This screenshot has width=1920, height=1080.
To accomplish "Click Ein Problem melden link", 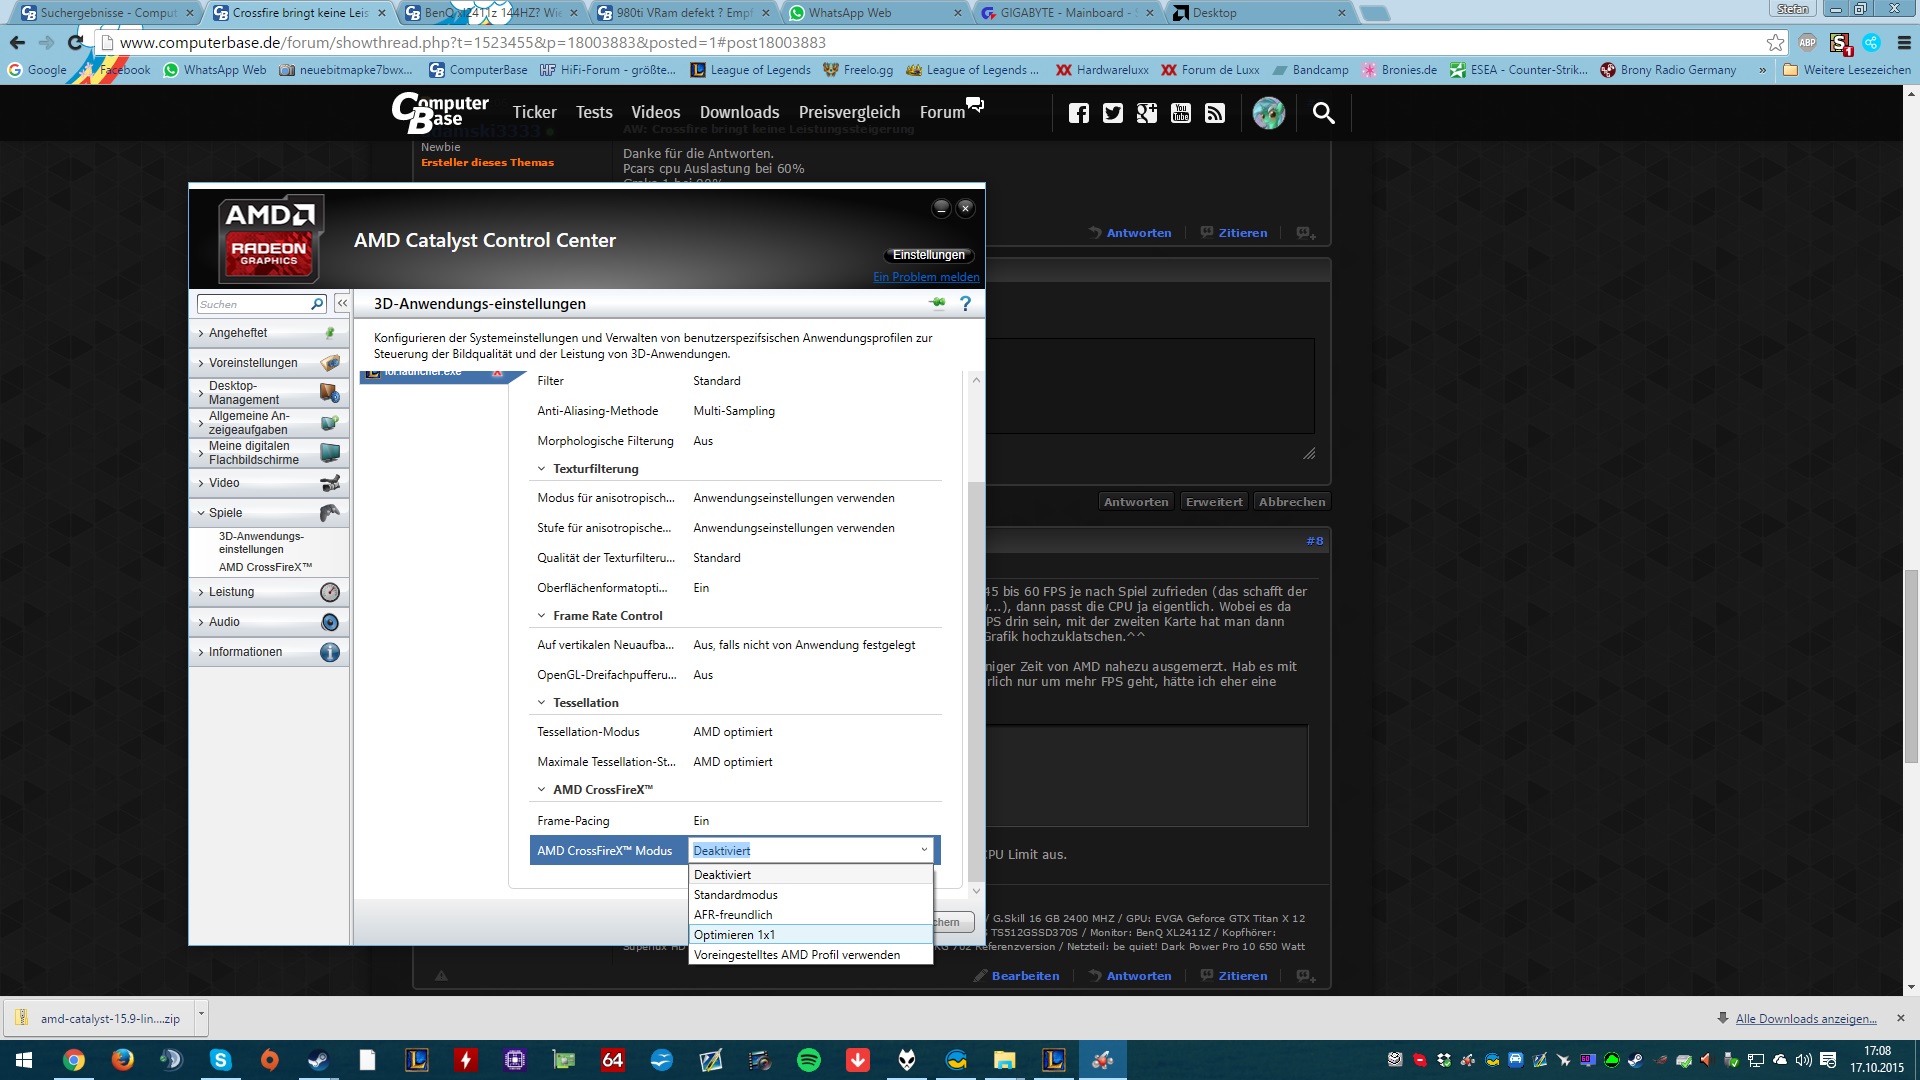I will coord(926,277).
